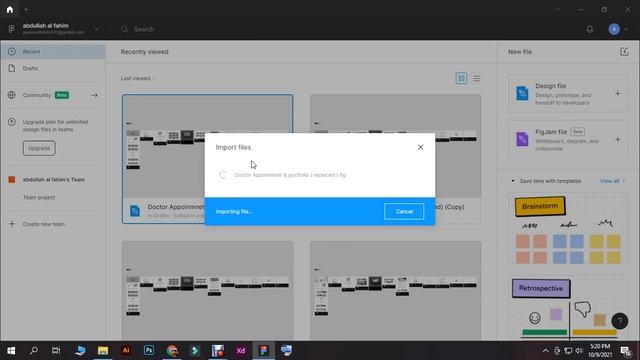
Task: Open Windows taskbar search
Action: pyautogui.click(x=34, y=351)
